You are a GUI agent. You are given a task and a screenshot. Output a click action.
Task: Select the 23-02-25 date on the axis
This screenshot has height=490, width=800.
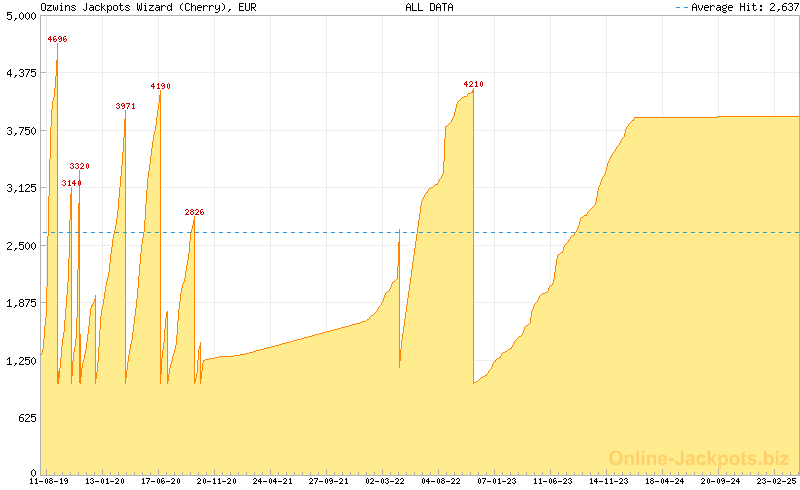(x=776, y=481)
